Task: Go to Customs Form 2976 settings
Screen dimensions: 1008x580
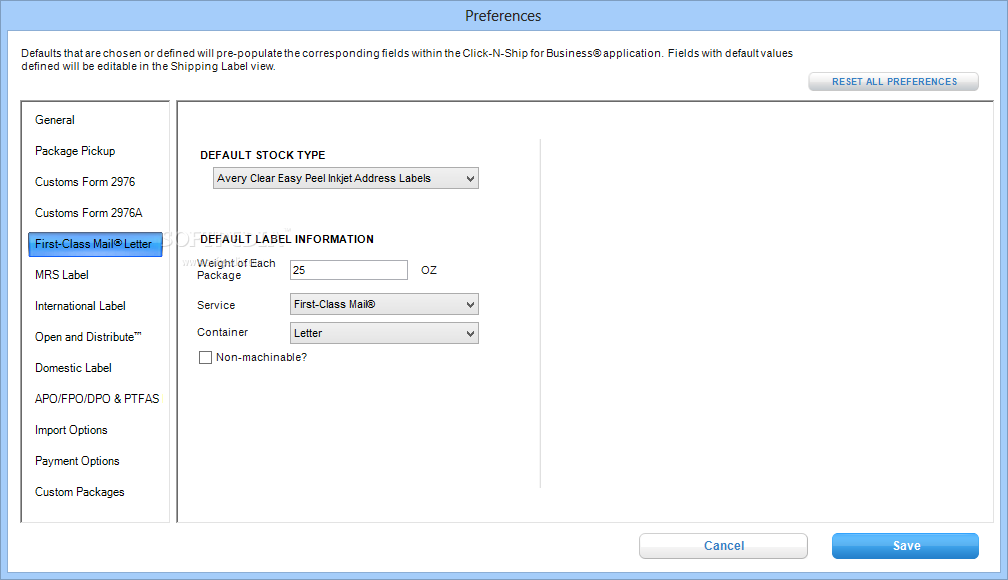Action: (85, 182)
